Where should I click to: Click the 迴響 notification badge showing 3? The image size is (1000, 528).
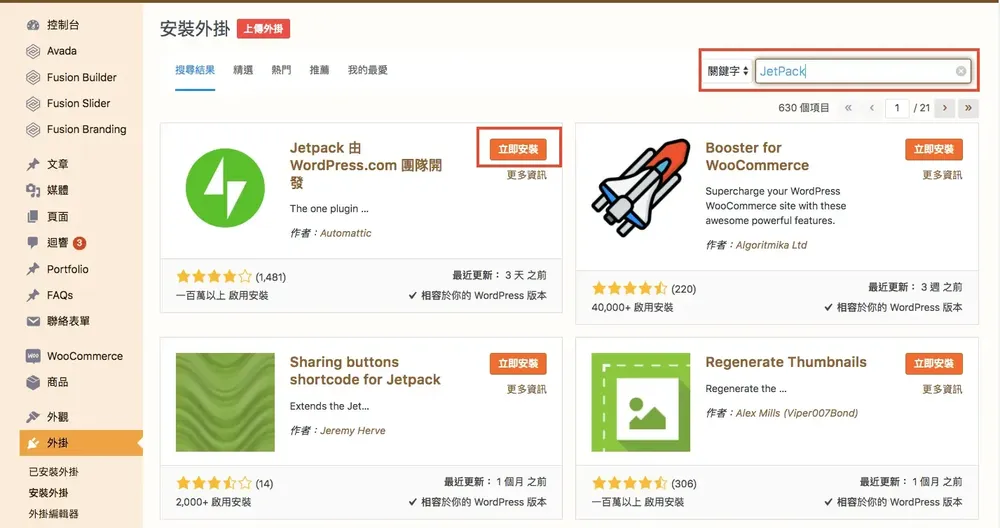pos(79,243)
